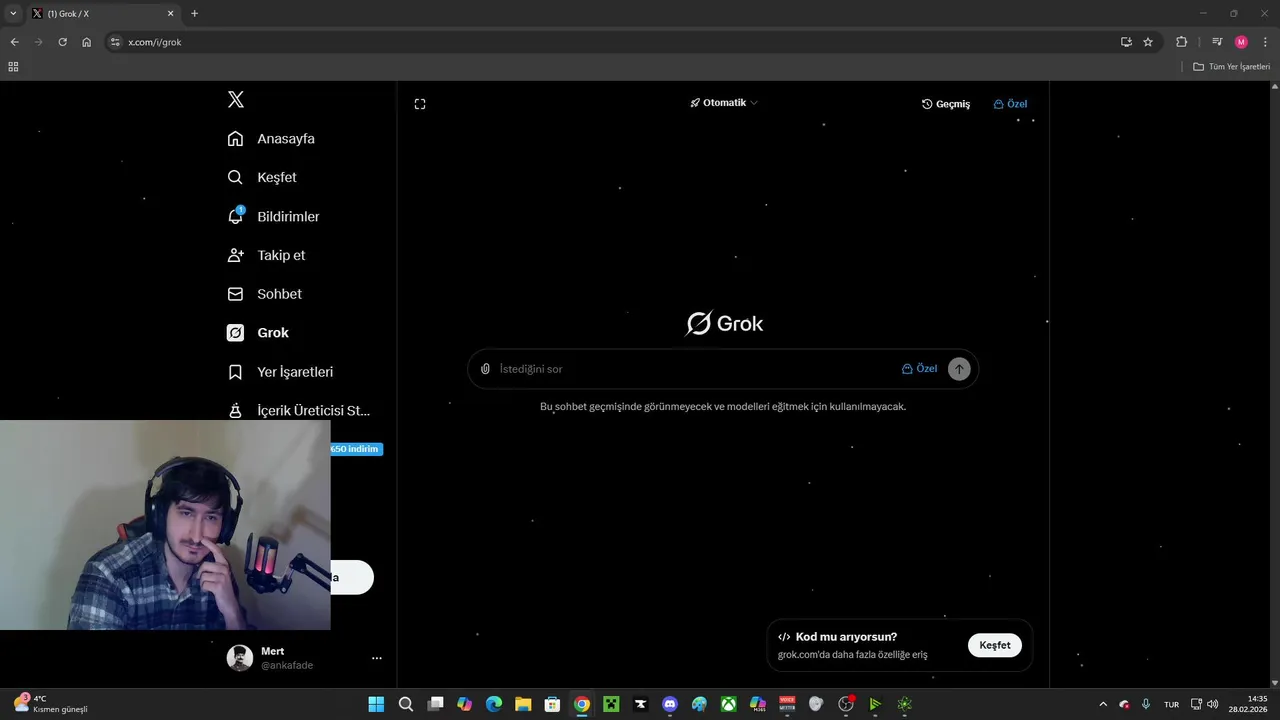
Task: Click Keşfet button in code banner
Action: click(x=995, y=645)
